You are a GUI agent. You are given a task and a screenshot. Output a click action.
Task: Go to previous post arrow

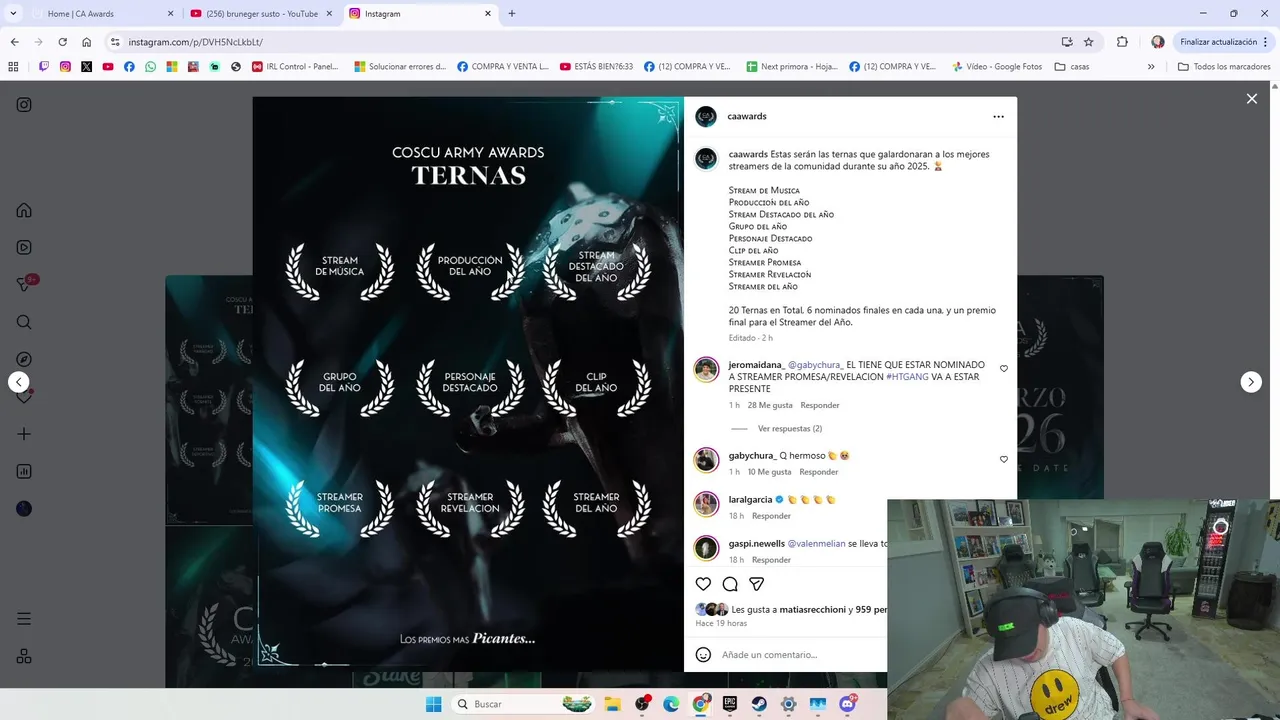18,382
